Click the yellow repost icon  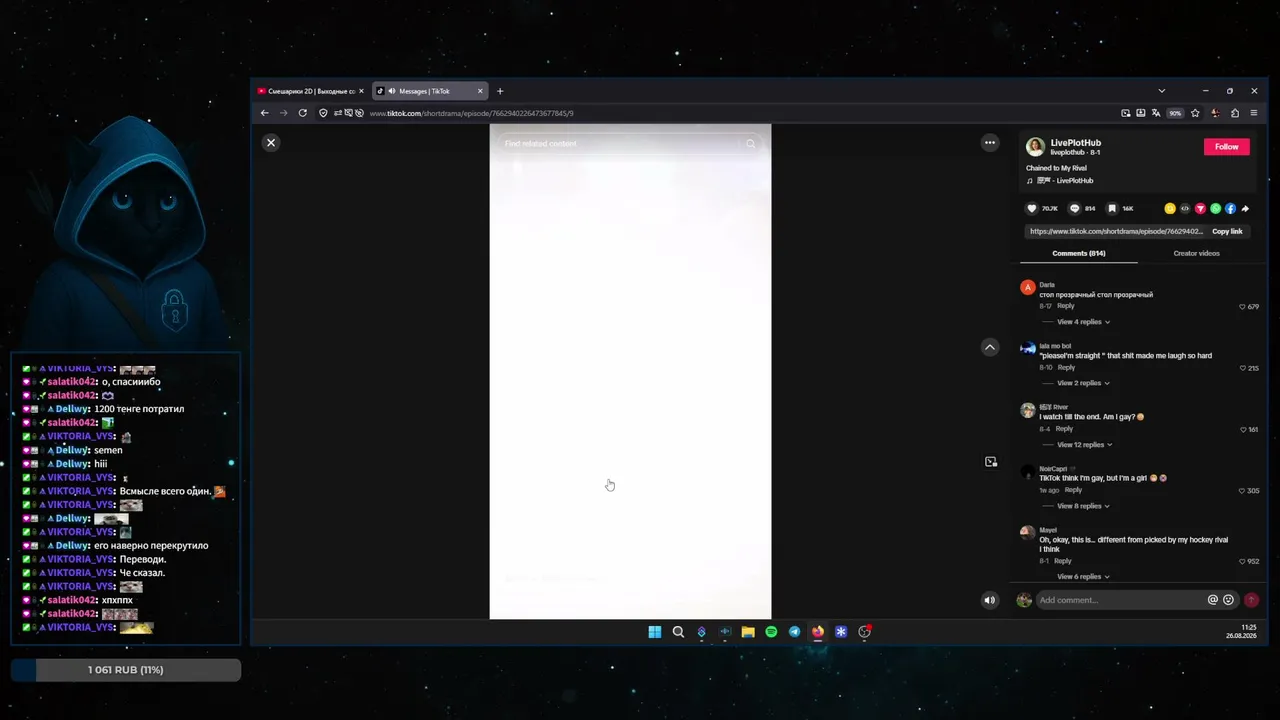pyautogui.click(x=1170, y=209)
